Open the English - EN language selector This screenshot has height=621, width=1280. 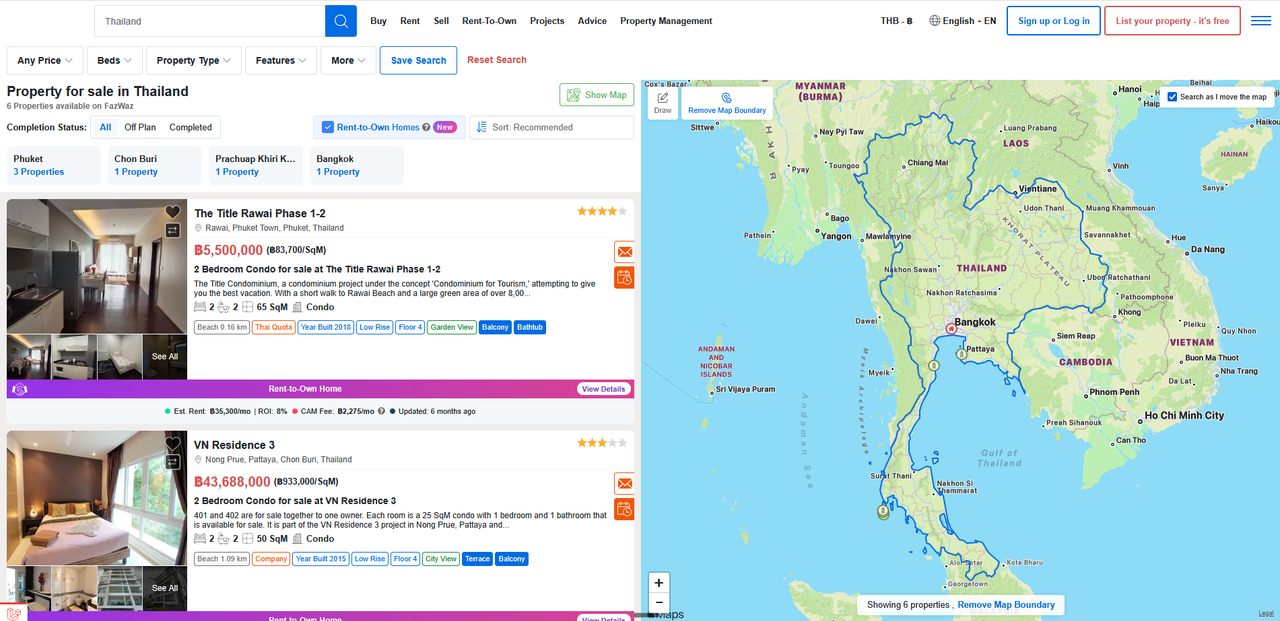[x=962, y=21]
